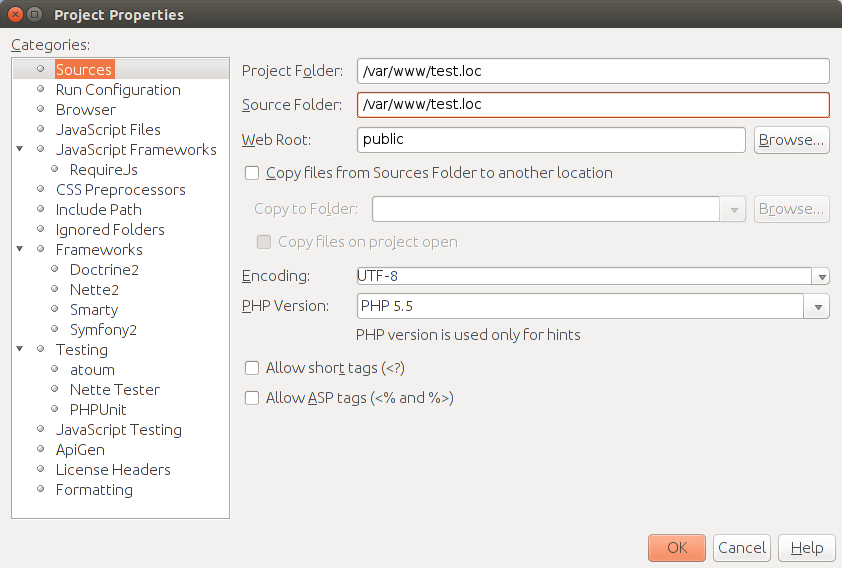Select the PHPUnit testing bullet icon
Image resolution: width=842 pixels, height=568 pixels.
click(x=55, y=409)
